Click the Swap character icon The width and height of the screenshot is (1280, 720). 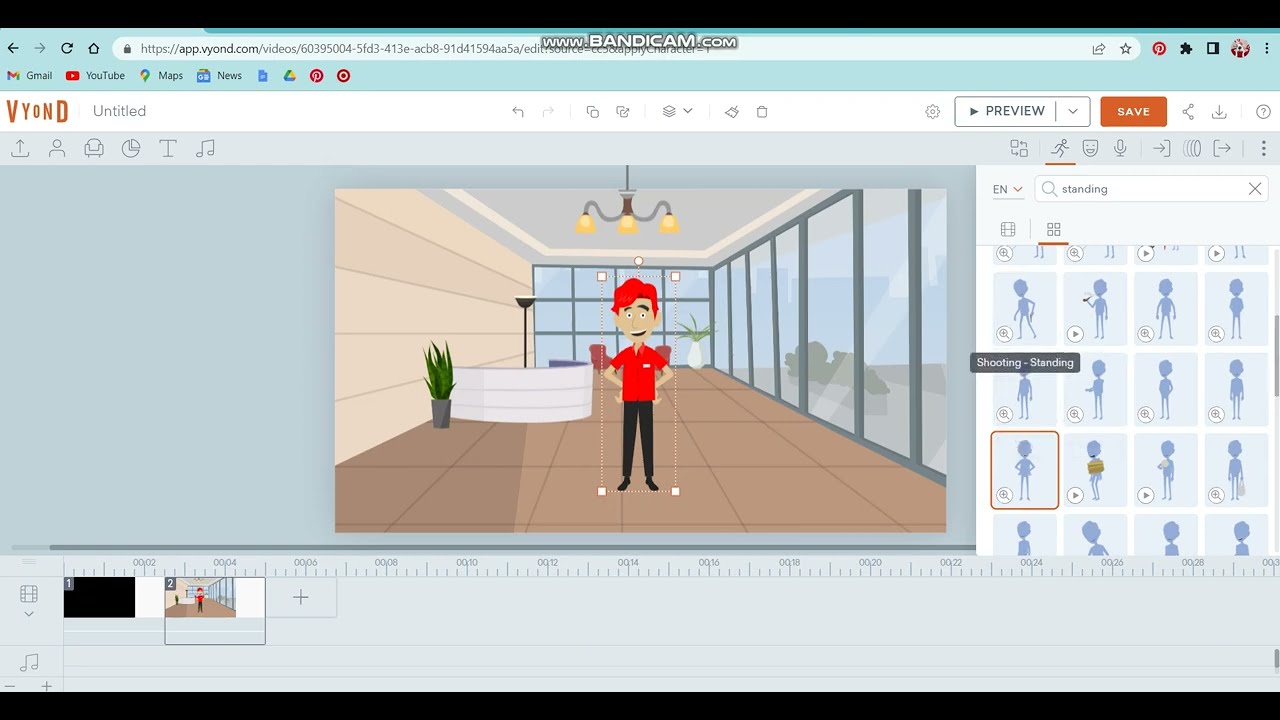(1019, 149)
